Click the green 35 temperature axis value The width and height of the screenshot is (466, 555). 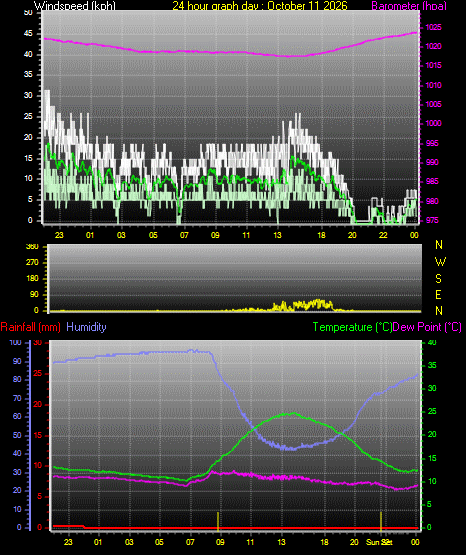pos(432,366)
